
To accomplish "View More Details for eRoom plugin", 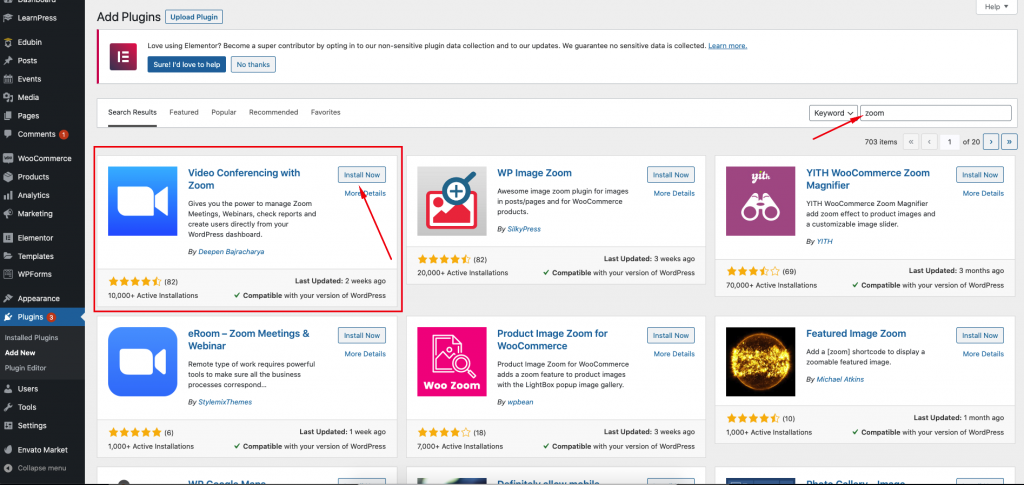I will click(x=365, y=354).
